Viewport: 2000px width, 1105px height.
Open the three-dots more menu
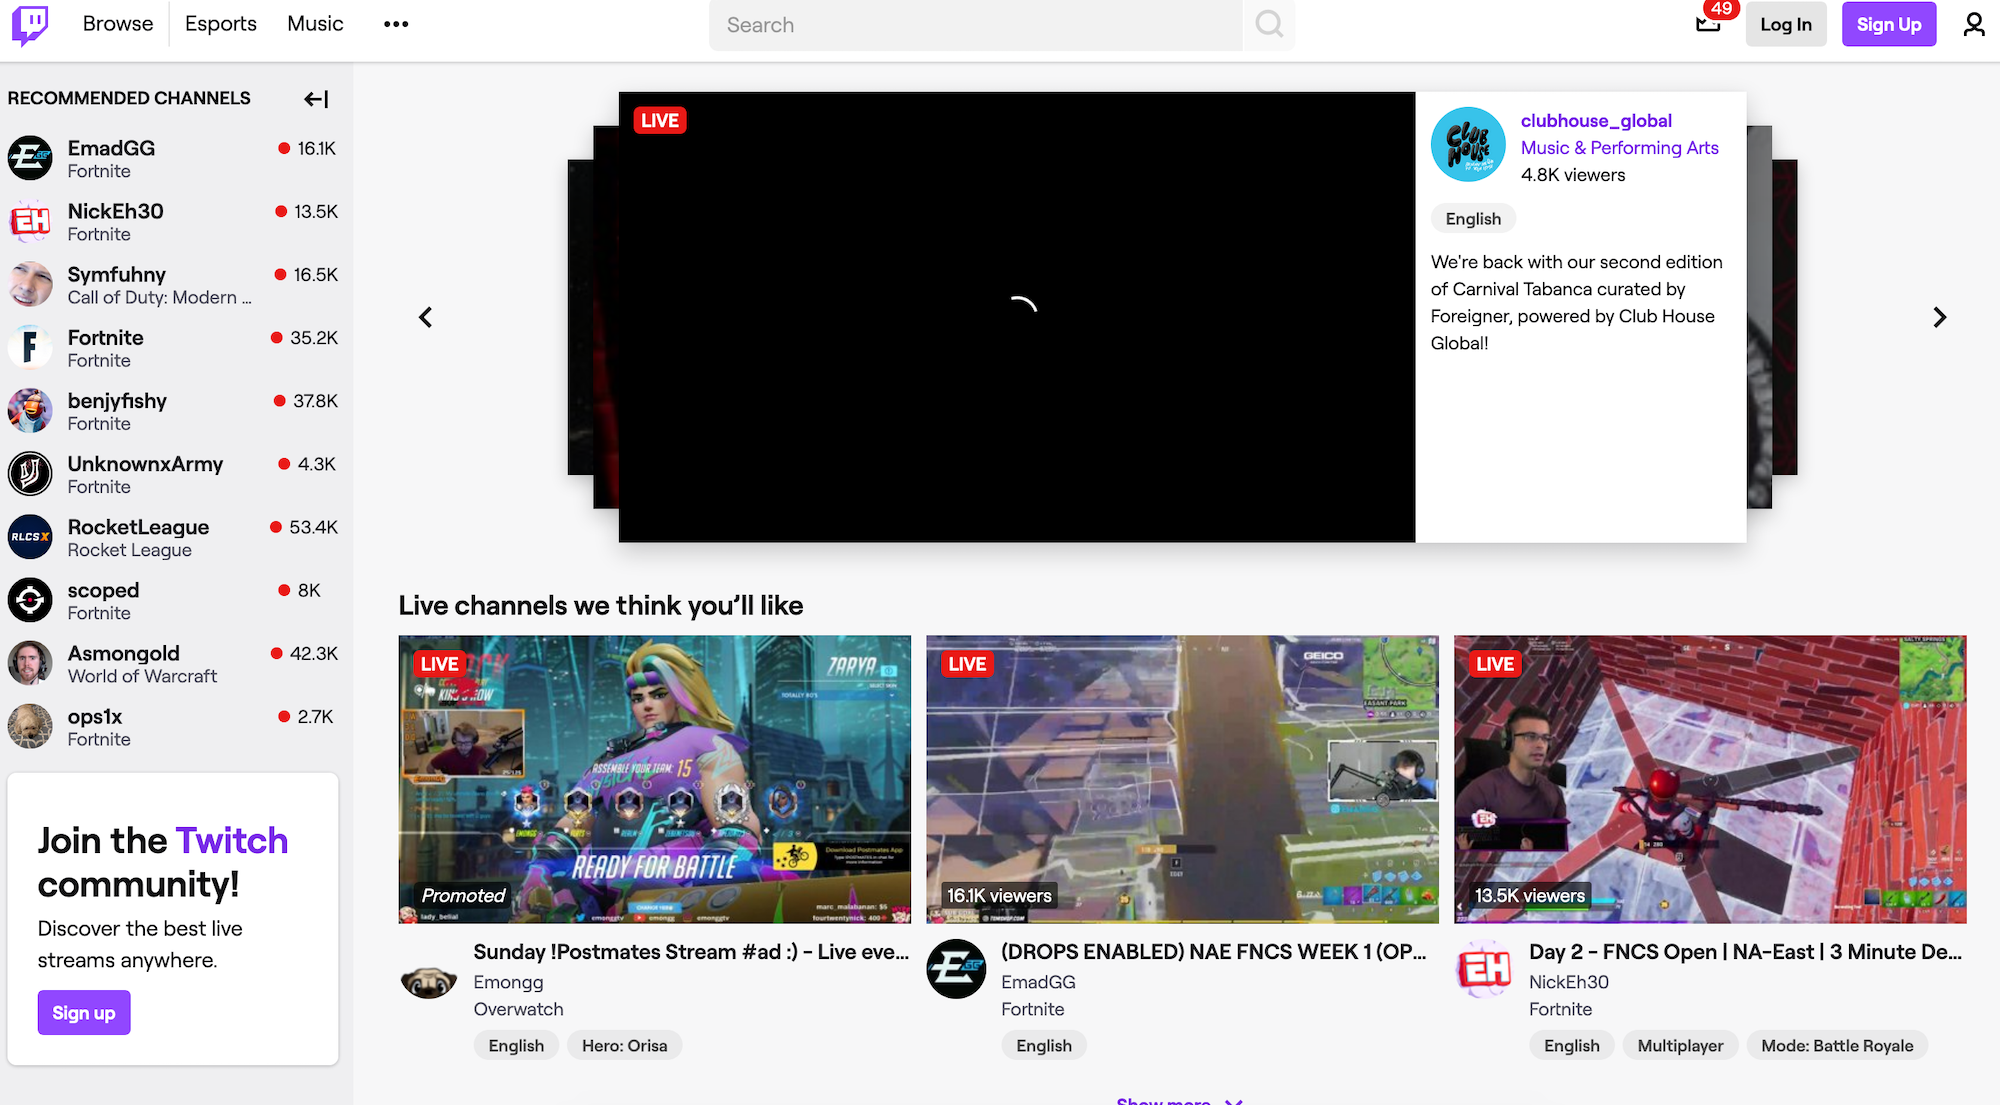pyautogui.click(x=396, y=24)
